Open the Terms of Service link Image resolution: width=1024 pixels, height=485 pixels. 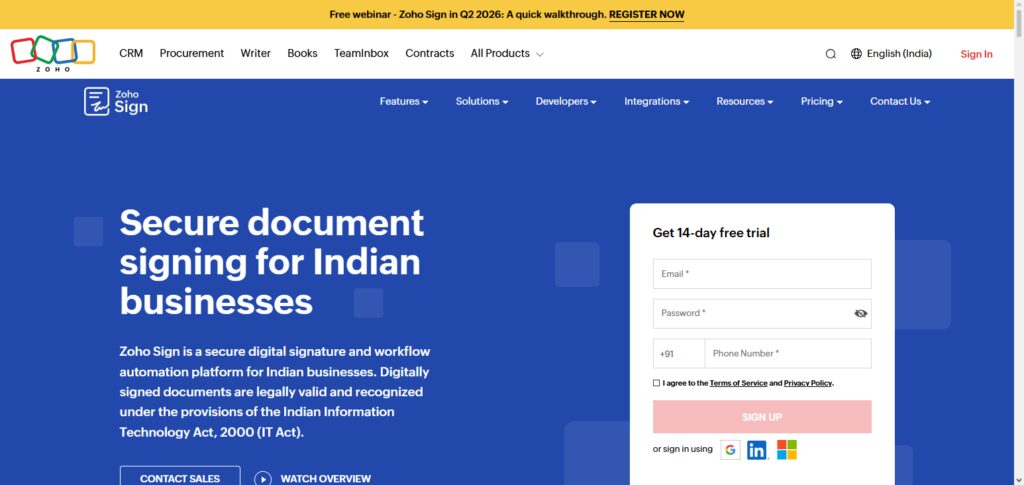(738, 383)
